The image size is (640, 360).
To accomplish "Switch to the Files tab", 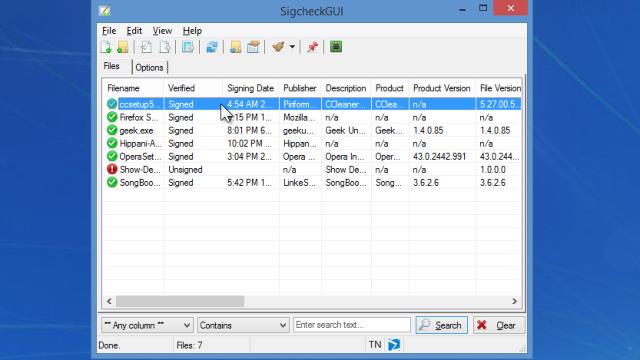I will tap(111, 66).
